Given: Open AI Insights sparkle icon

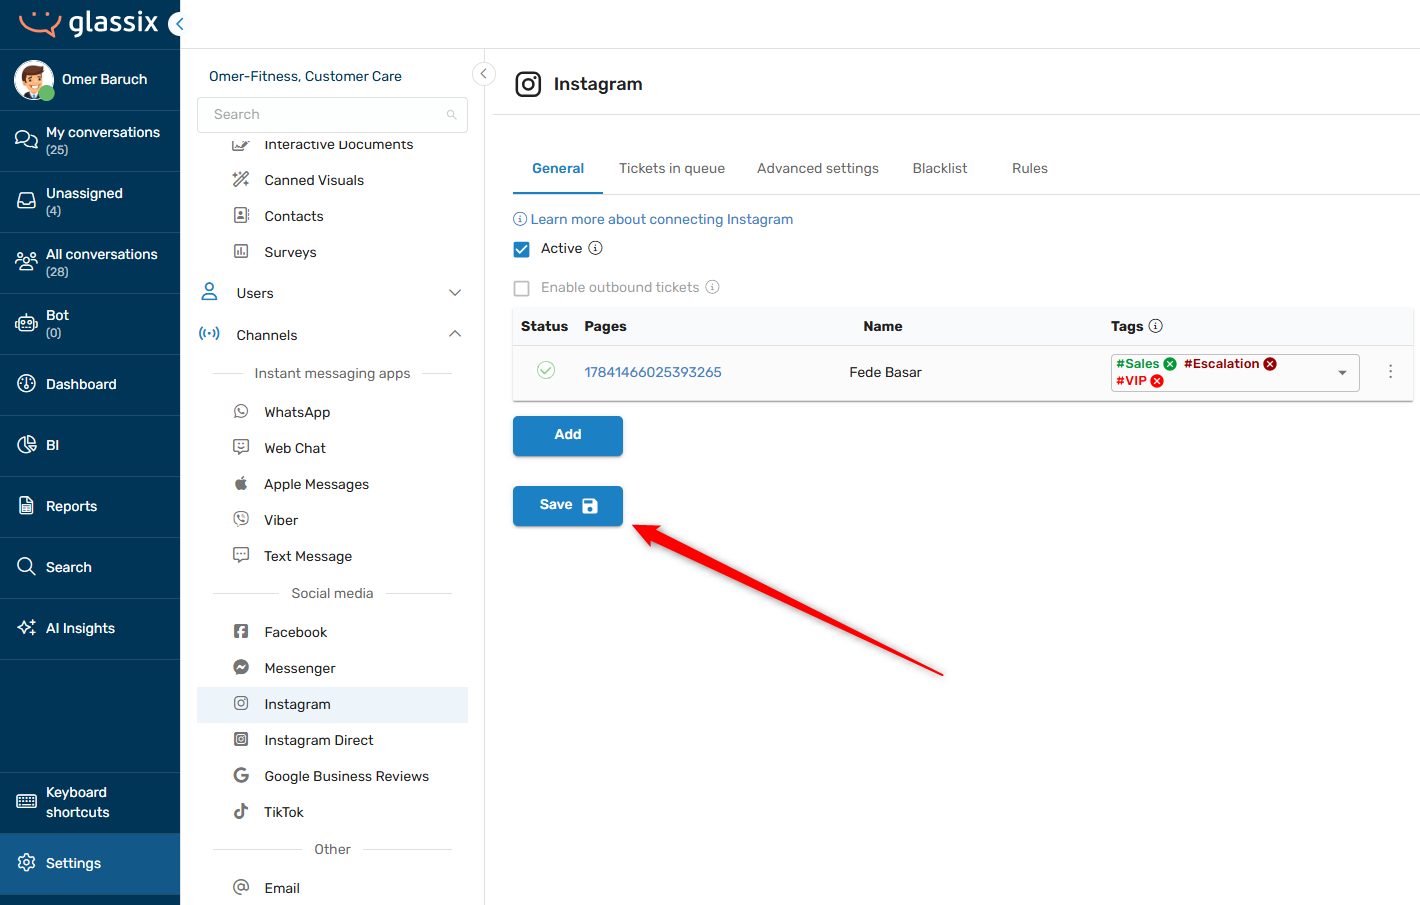Looking at the screenshot, I should click(x=26, y=628).
